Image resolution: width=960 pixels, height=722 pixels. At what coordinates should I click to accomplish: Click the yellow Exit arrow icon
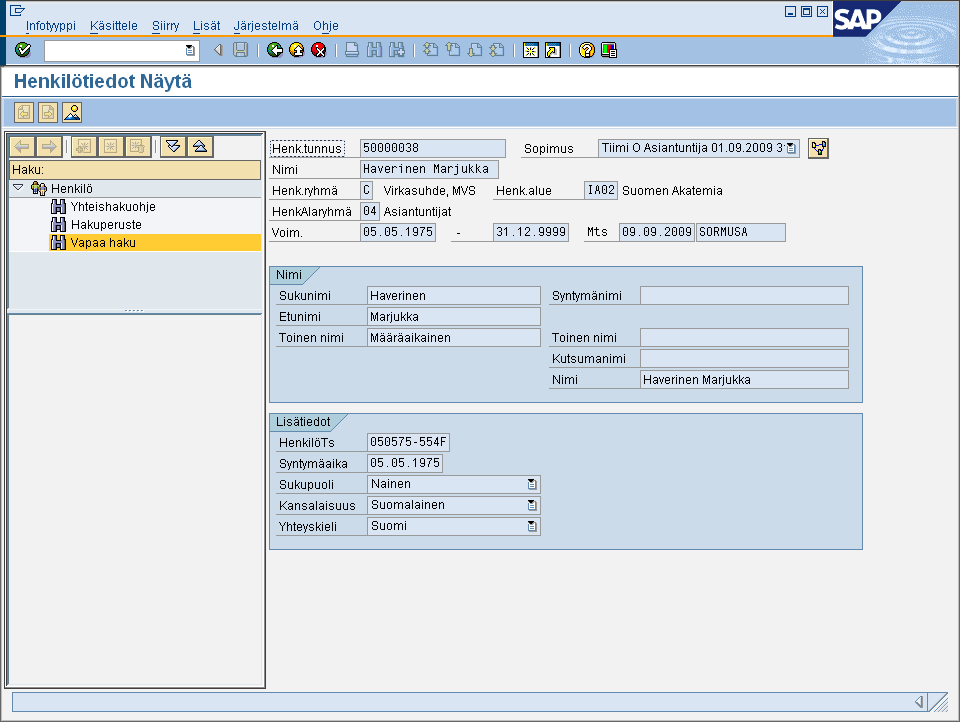point(297,50)
